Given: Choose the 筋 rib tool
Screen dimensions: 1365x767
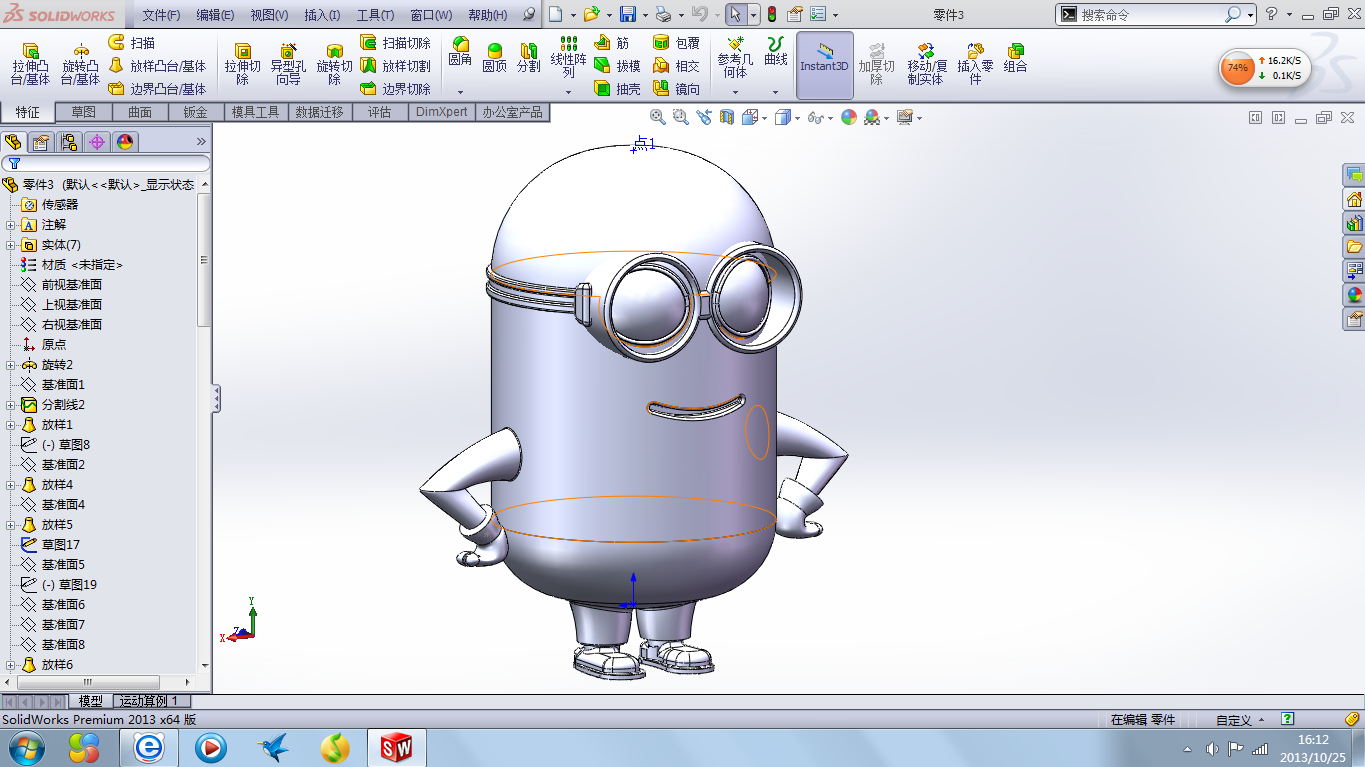Looking at the screenshot, I should click(x=611, y=43).
